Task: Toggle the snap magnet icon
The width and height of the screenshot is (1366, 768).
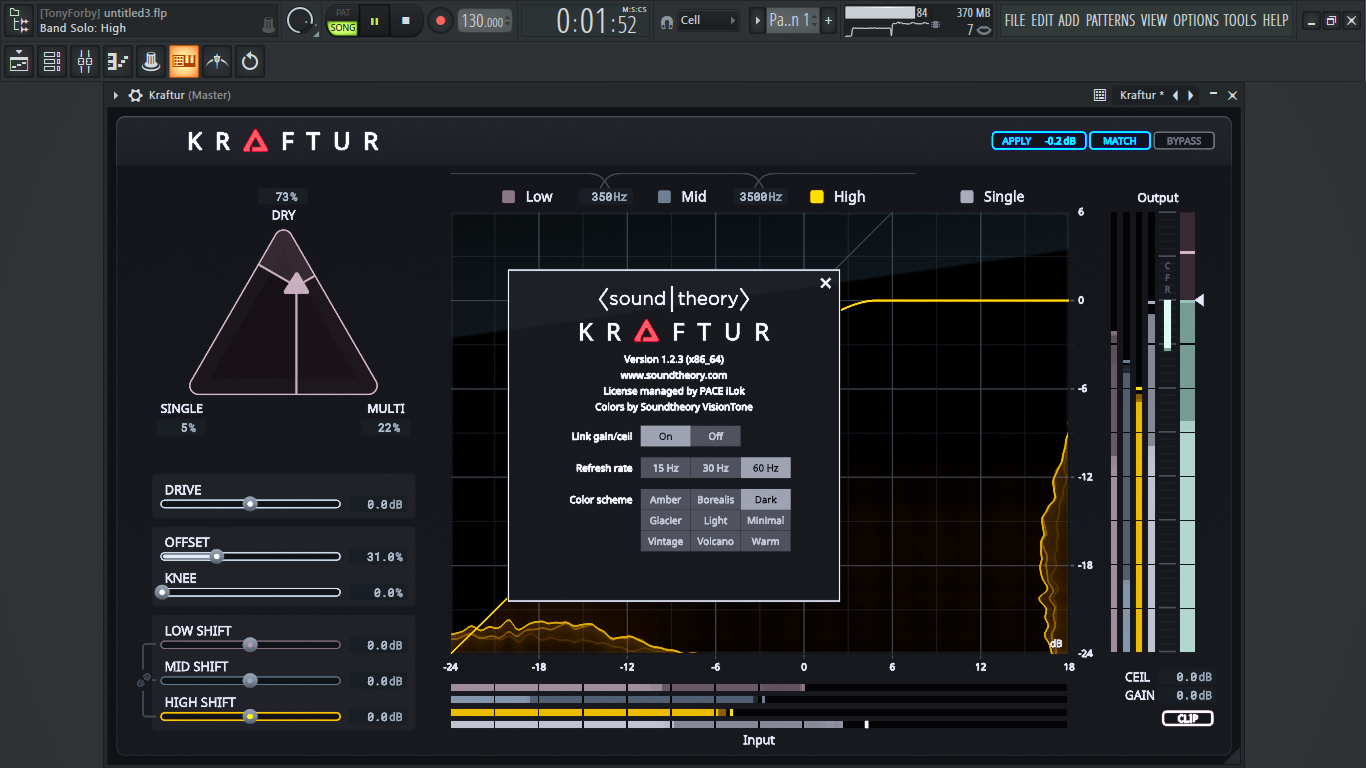Action: pyautogui.click(x=667, y=21)
